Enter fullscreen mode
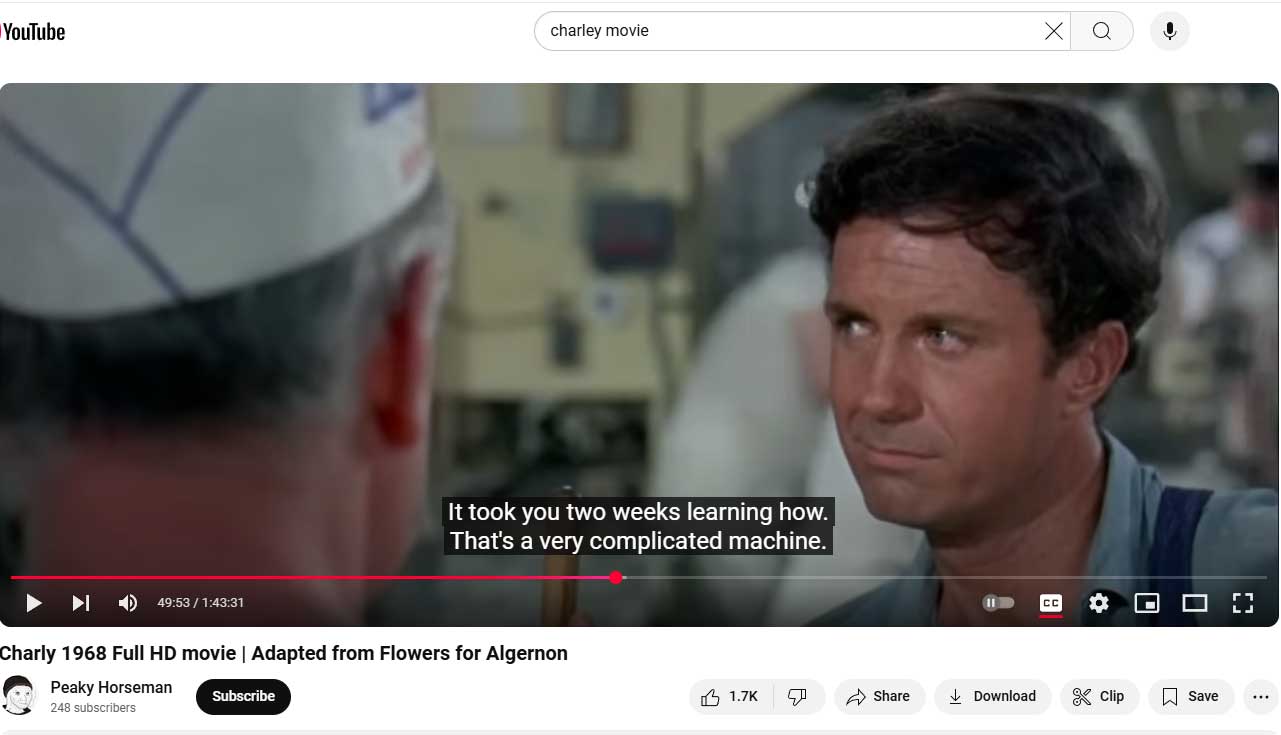 click(x=1243, y=603)
